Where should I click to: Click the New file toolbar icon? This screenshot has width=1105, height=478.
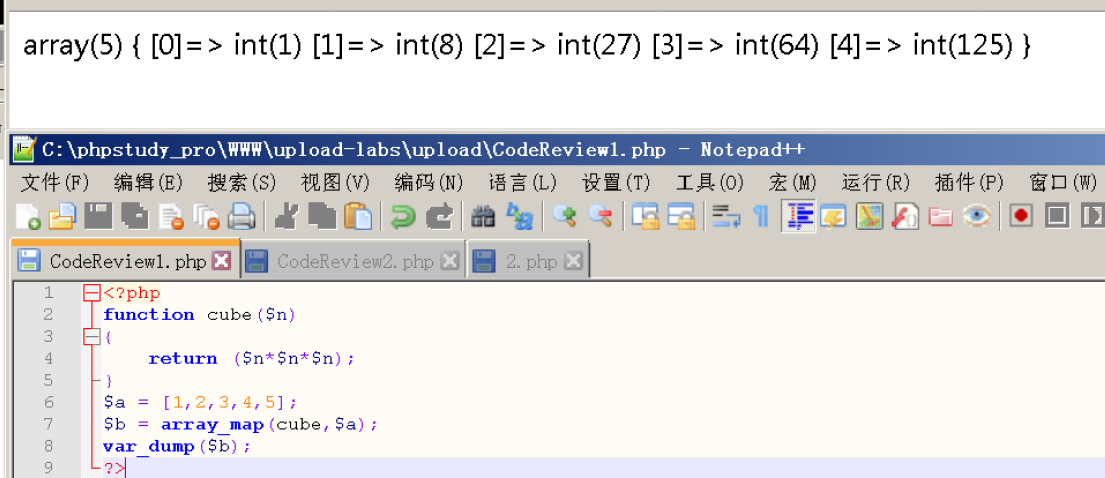point(27,216)
